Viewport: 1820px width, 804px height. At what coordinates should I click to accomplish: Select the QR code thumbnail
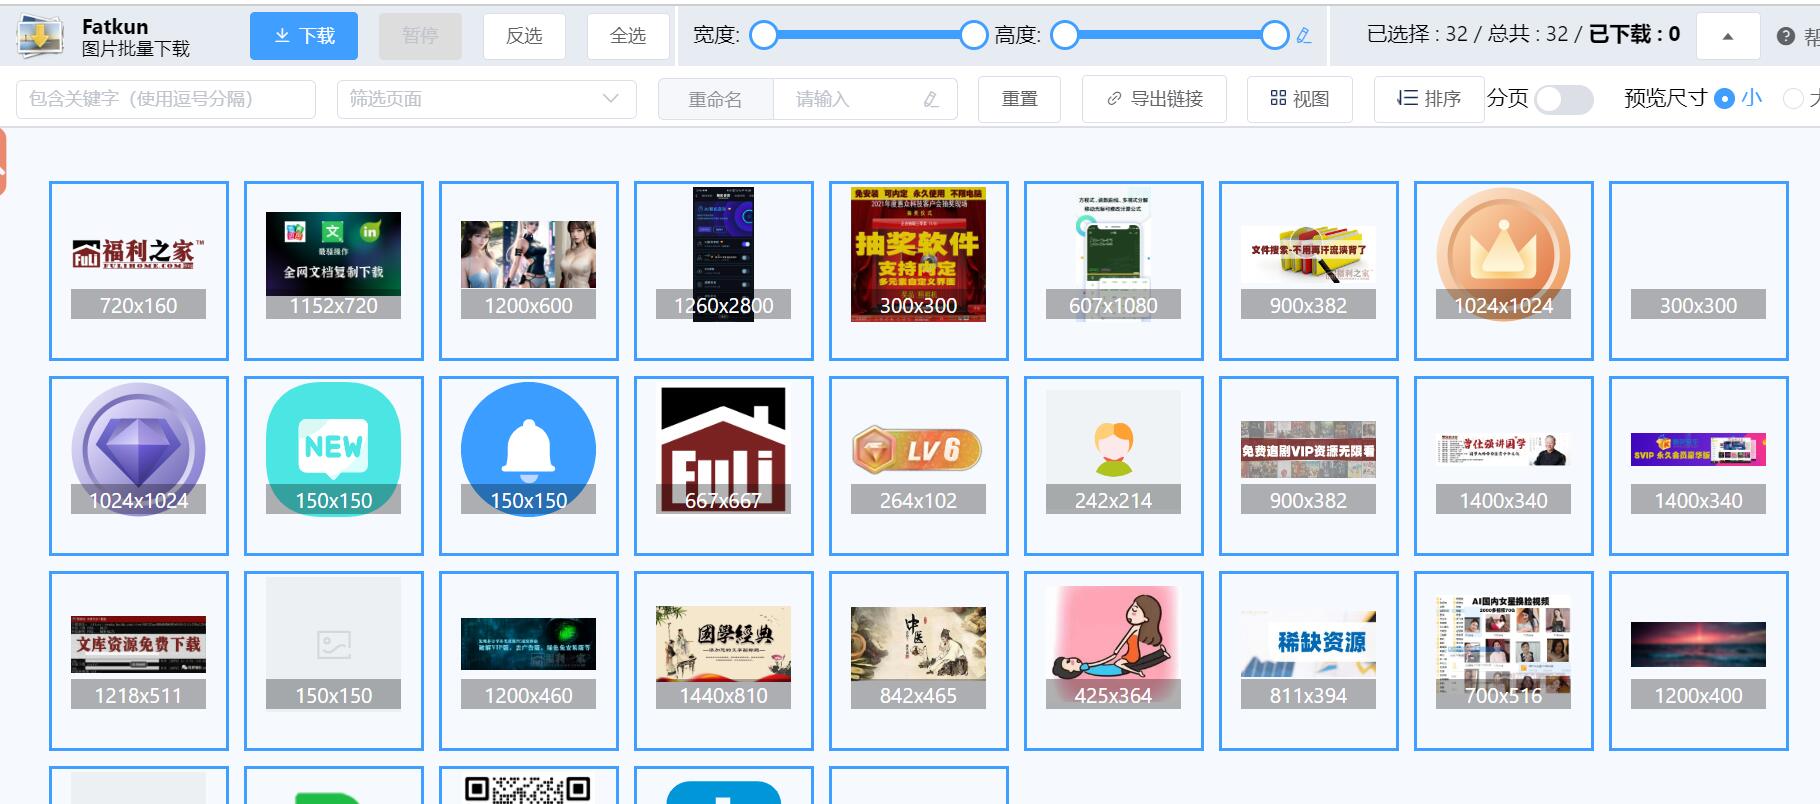click(x=529, y=786)
